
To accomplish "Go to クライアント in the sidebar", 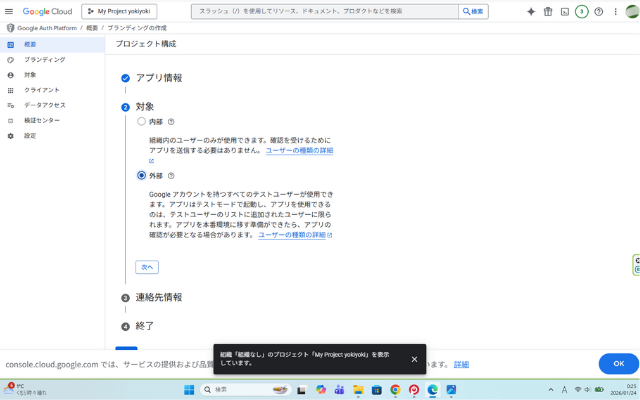I will point(42,90).
